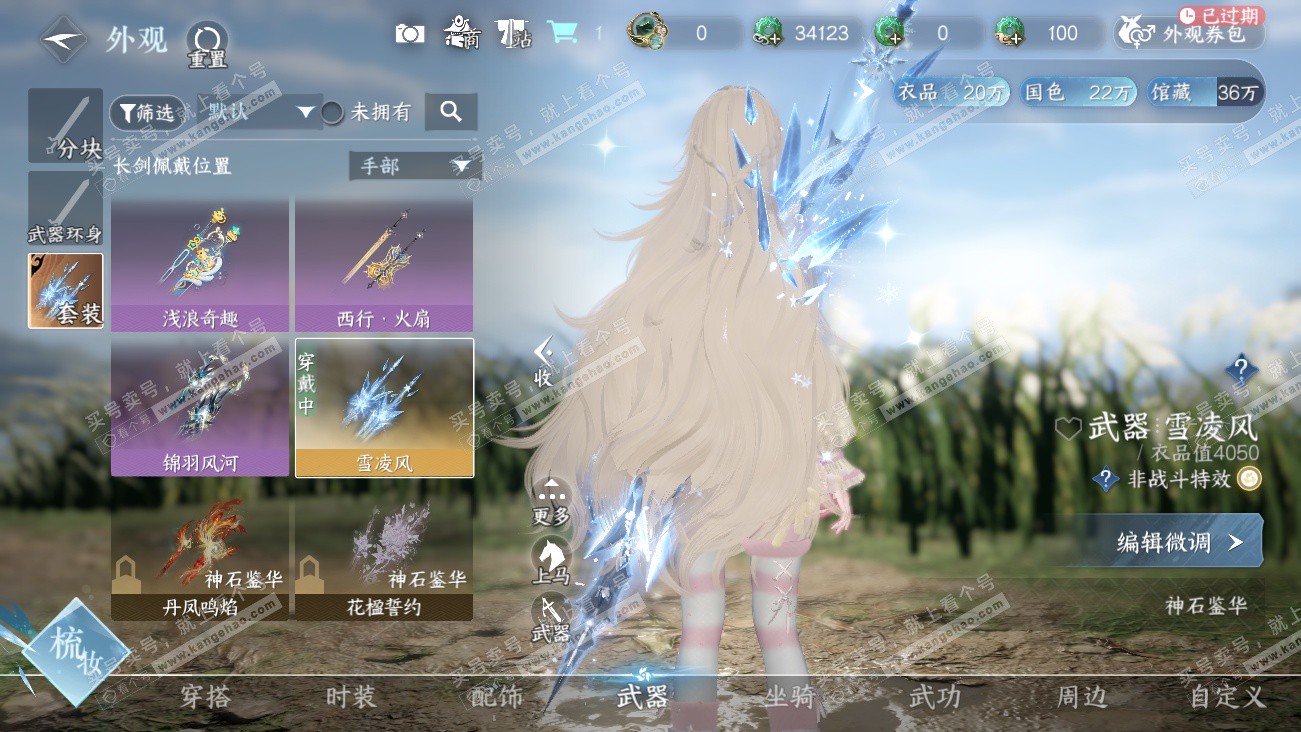Switch to the 坐骑 tab
The image size is (1301, 732).
[790, 697]
